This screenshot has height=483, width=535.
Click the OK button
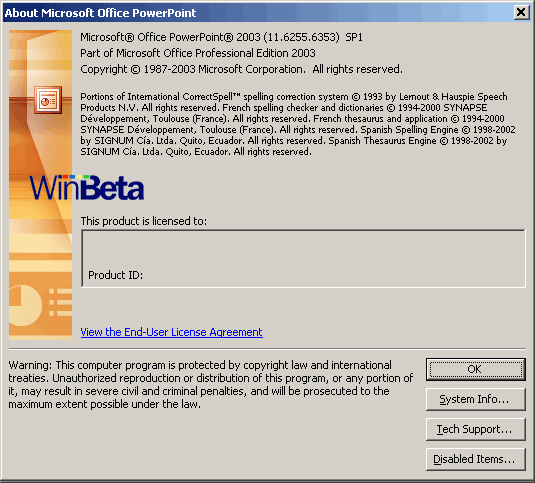[x=476, y=369]
